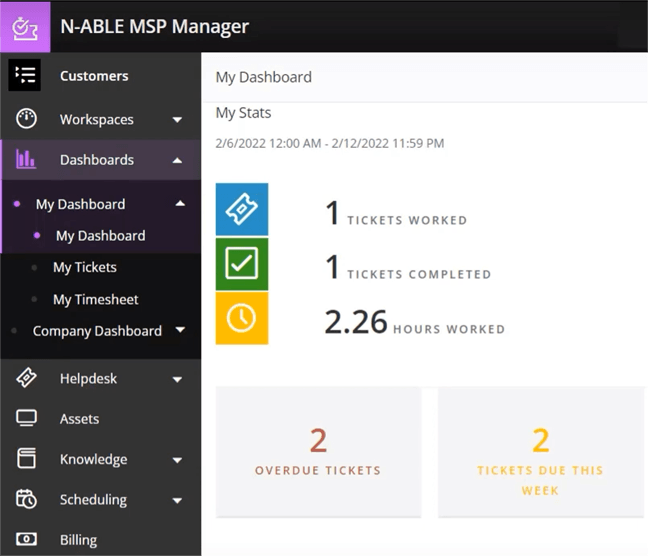The image size is (648, 556).
Task: Select the Knowledge menu label
Action: tap(93, 459)
